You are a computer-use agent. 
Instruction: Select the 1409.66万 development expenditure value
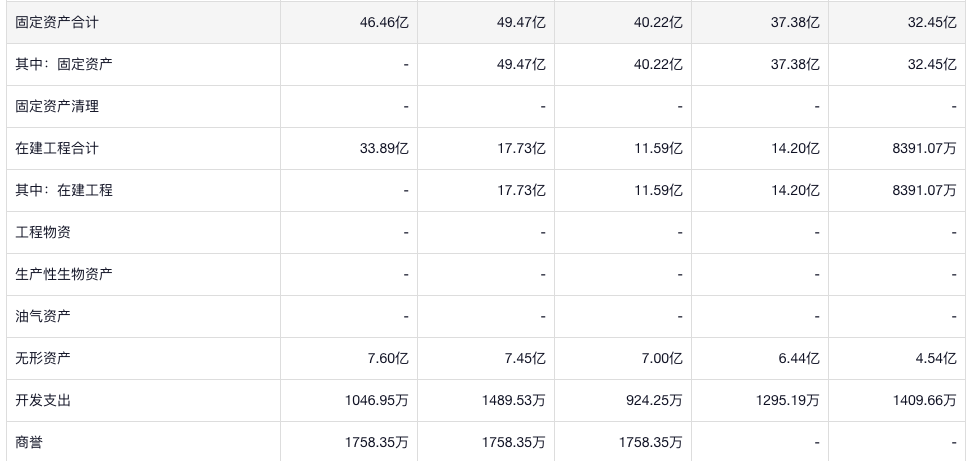pos(925,400)
